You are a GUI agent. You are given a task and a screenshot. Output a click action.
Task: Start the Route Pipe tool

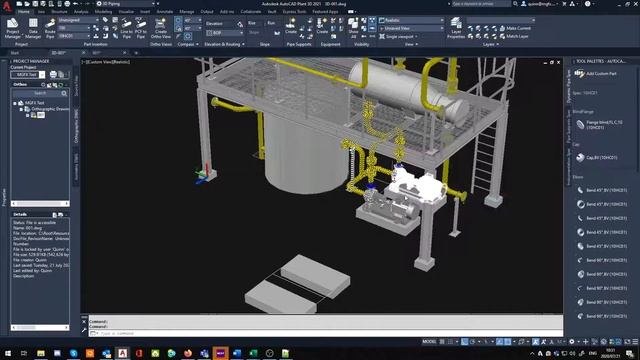click(50, 28)
